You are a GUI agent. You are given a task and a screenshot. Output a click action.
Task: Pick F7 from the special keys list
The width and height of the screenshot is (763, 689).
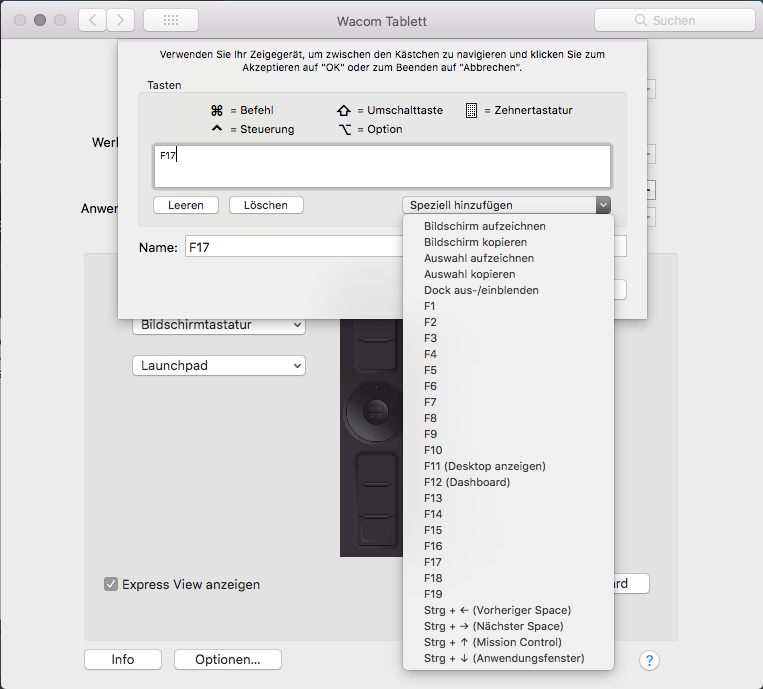click(509, 402)
